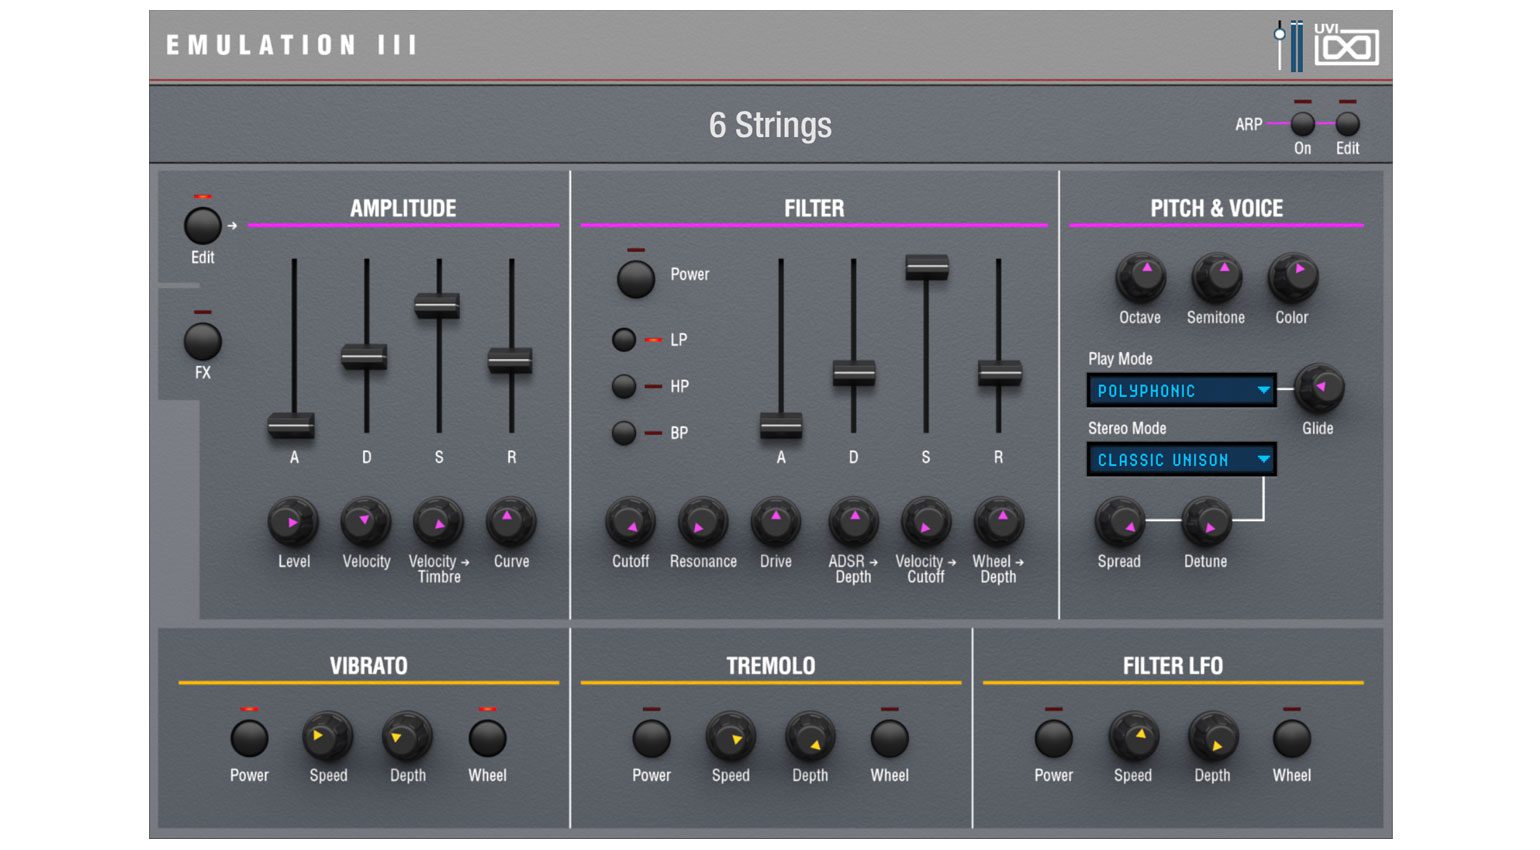Screen dimensions: 1540x850
Task: Select the LP filter type
Action: point(624,340)
